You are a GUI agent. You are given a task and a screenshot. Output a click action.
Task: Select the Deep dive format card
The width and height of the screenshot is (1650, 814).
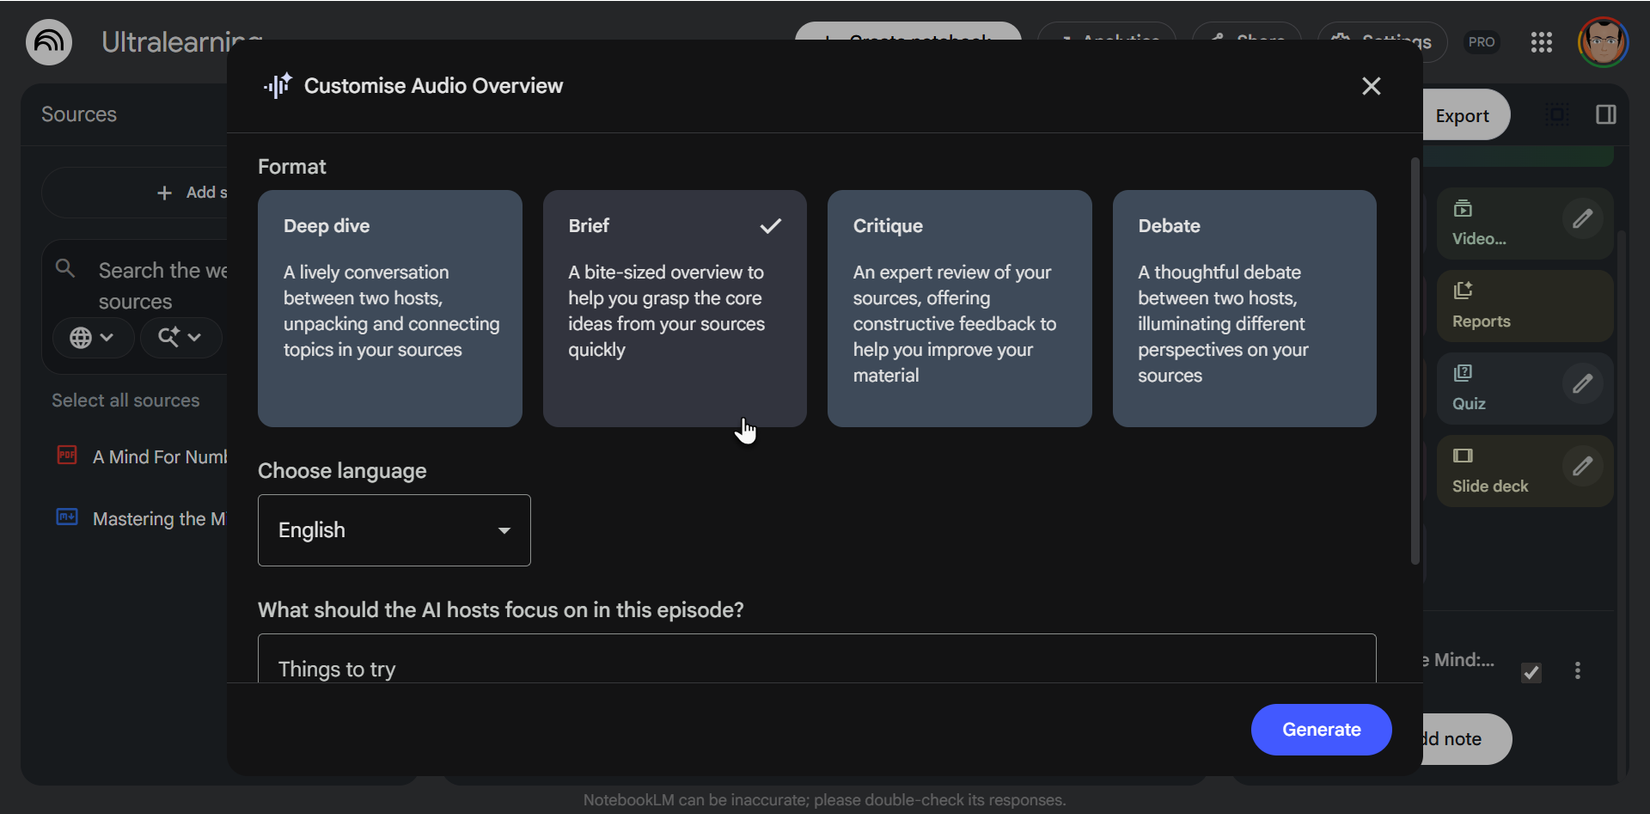pos(389,308)
